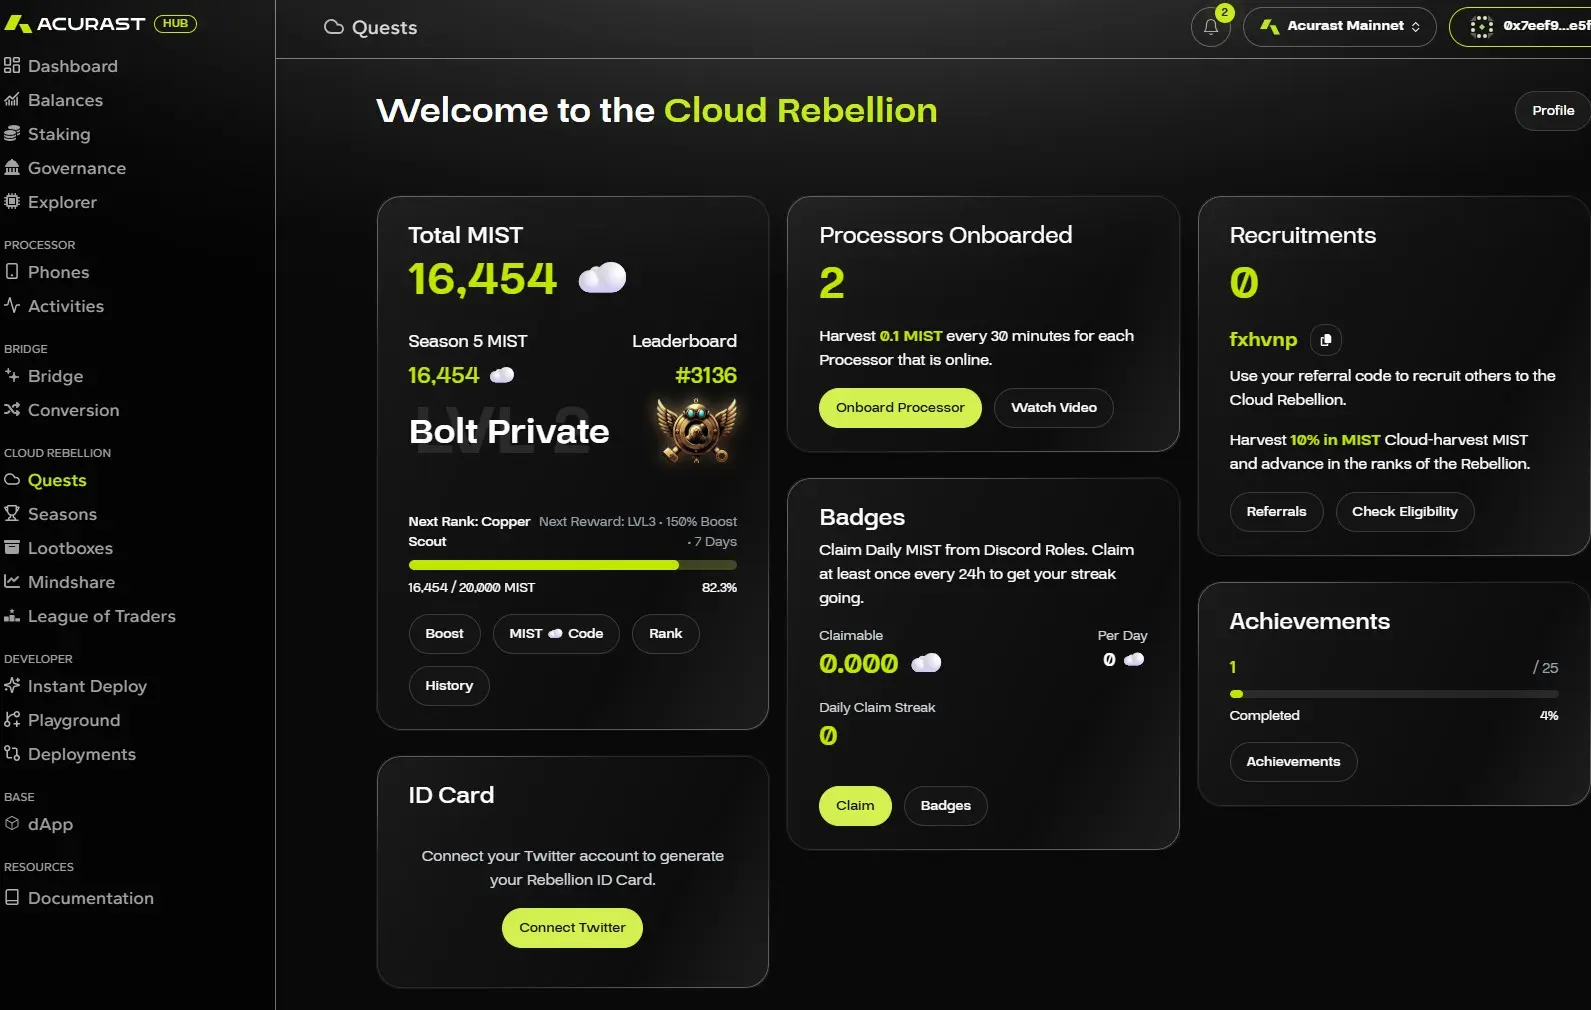Click the Governance building icon
This screenshot has width=1591, height=1010.
[12, 168]
